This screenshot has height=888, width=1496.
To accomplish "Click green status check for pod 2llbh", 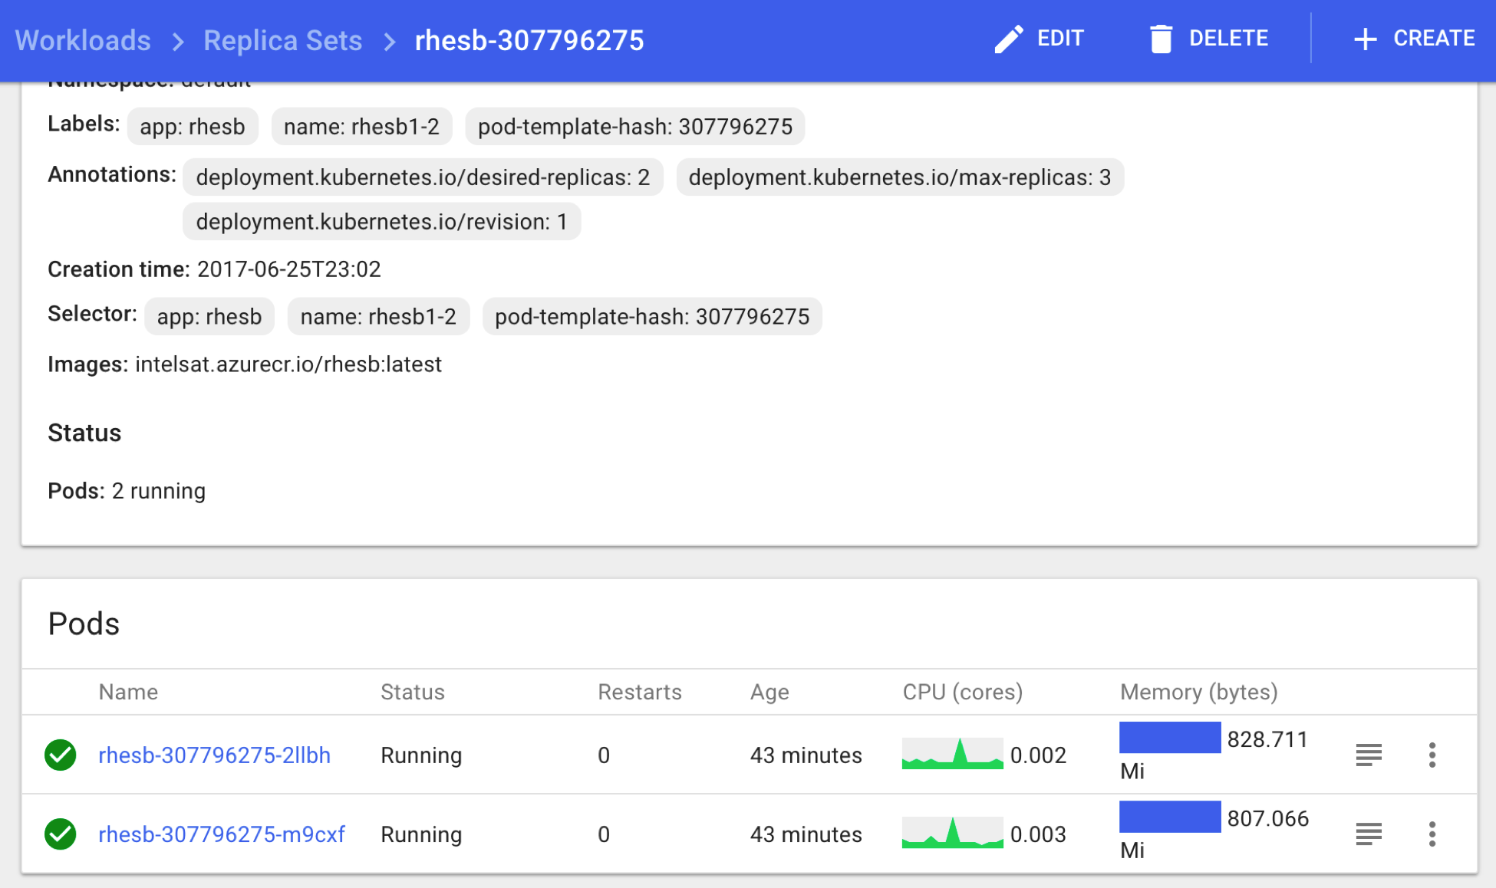I will pyautogui.click(x=60, y=755).
